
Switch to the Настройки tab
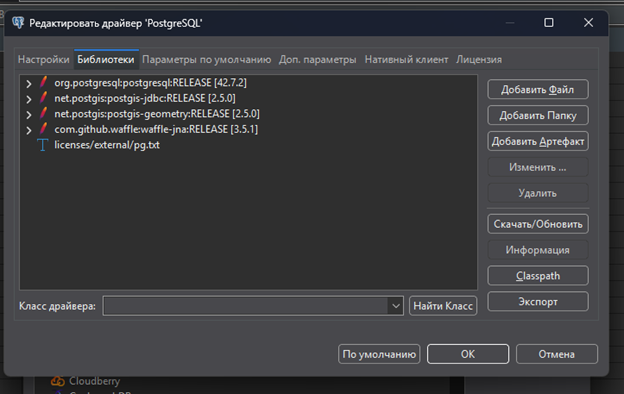pyautogui.click(x=44, y=60)
